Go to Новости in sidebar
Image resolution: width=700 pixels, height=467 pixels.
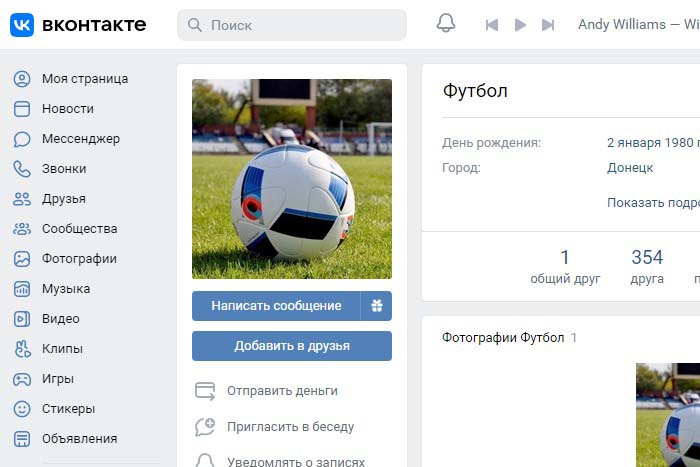click(68, 108)
